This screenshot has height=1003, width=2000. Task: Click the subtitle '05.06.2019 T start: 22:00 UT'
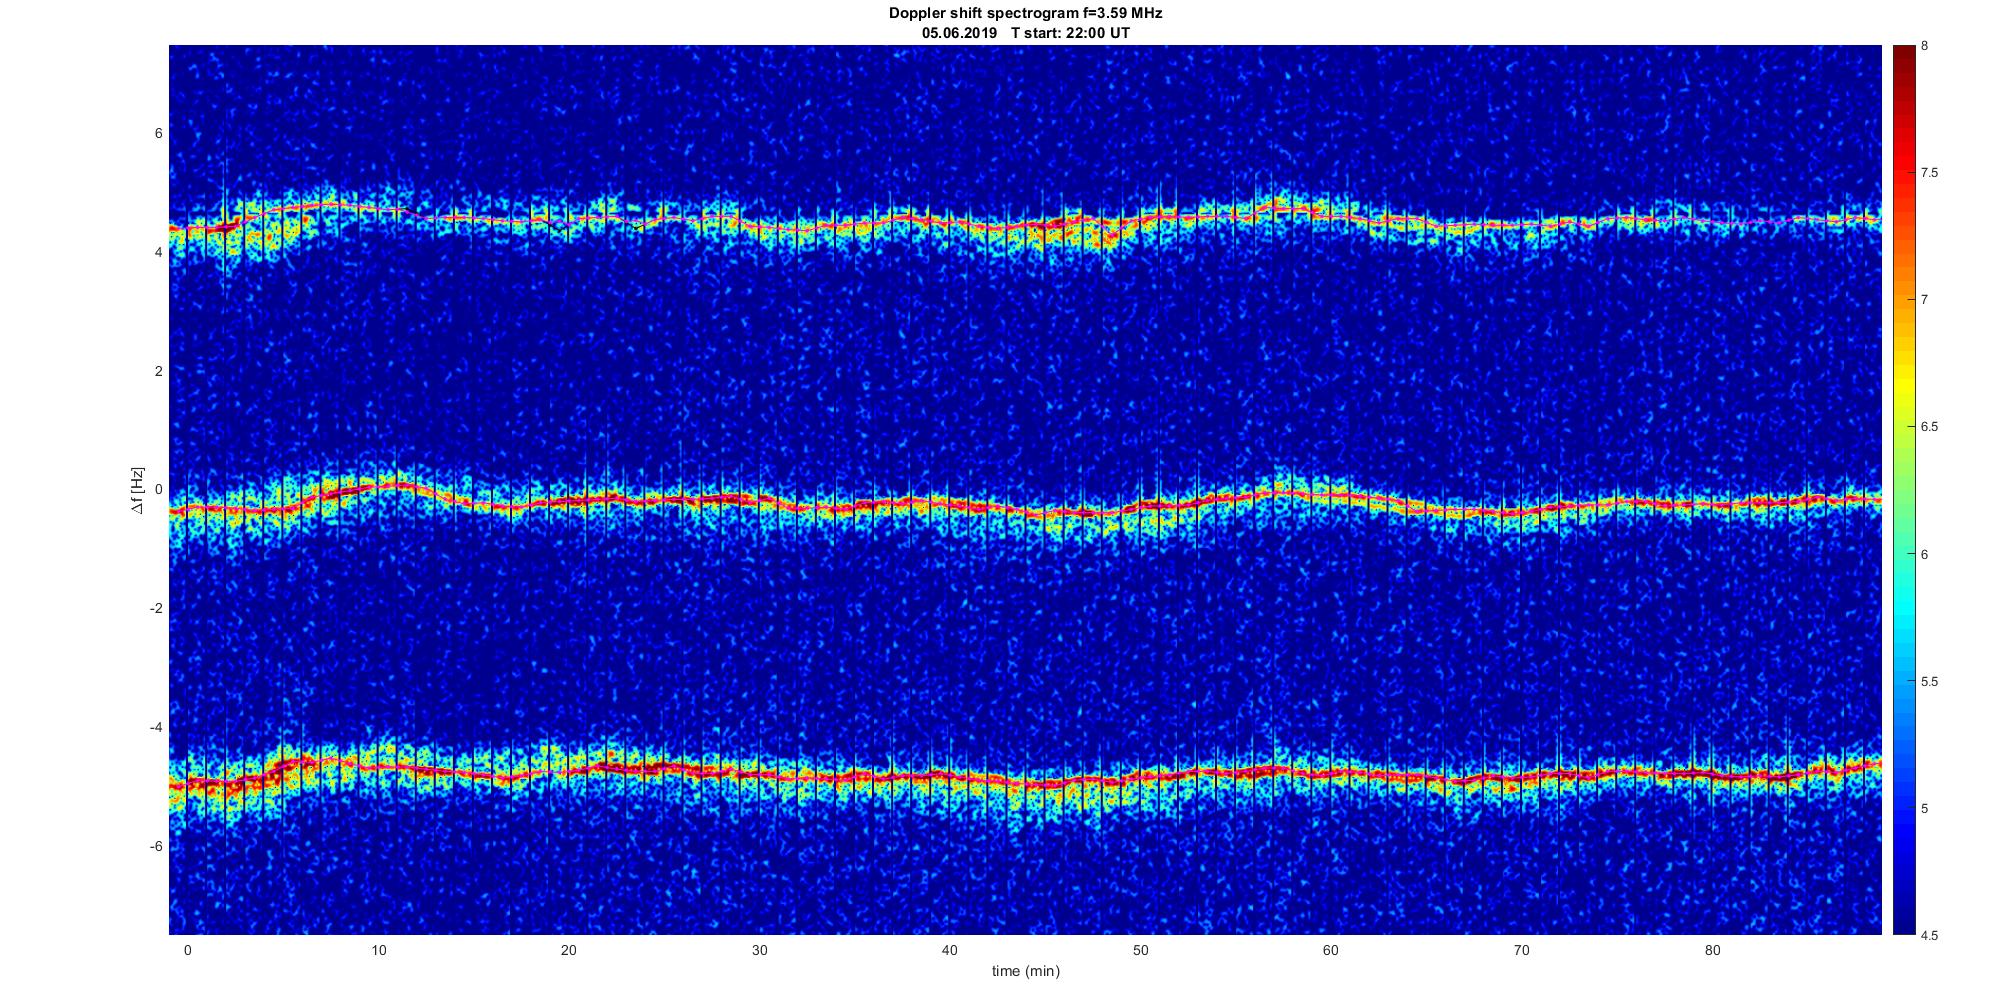pyautogui.click(x=1025, y=32)
